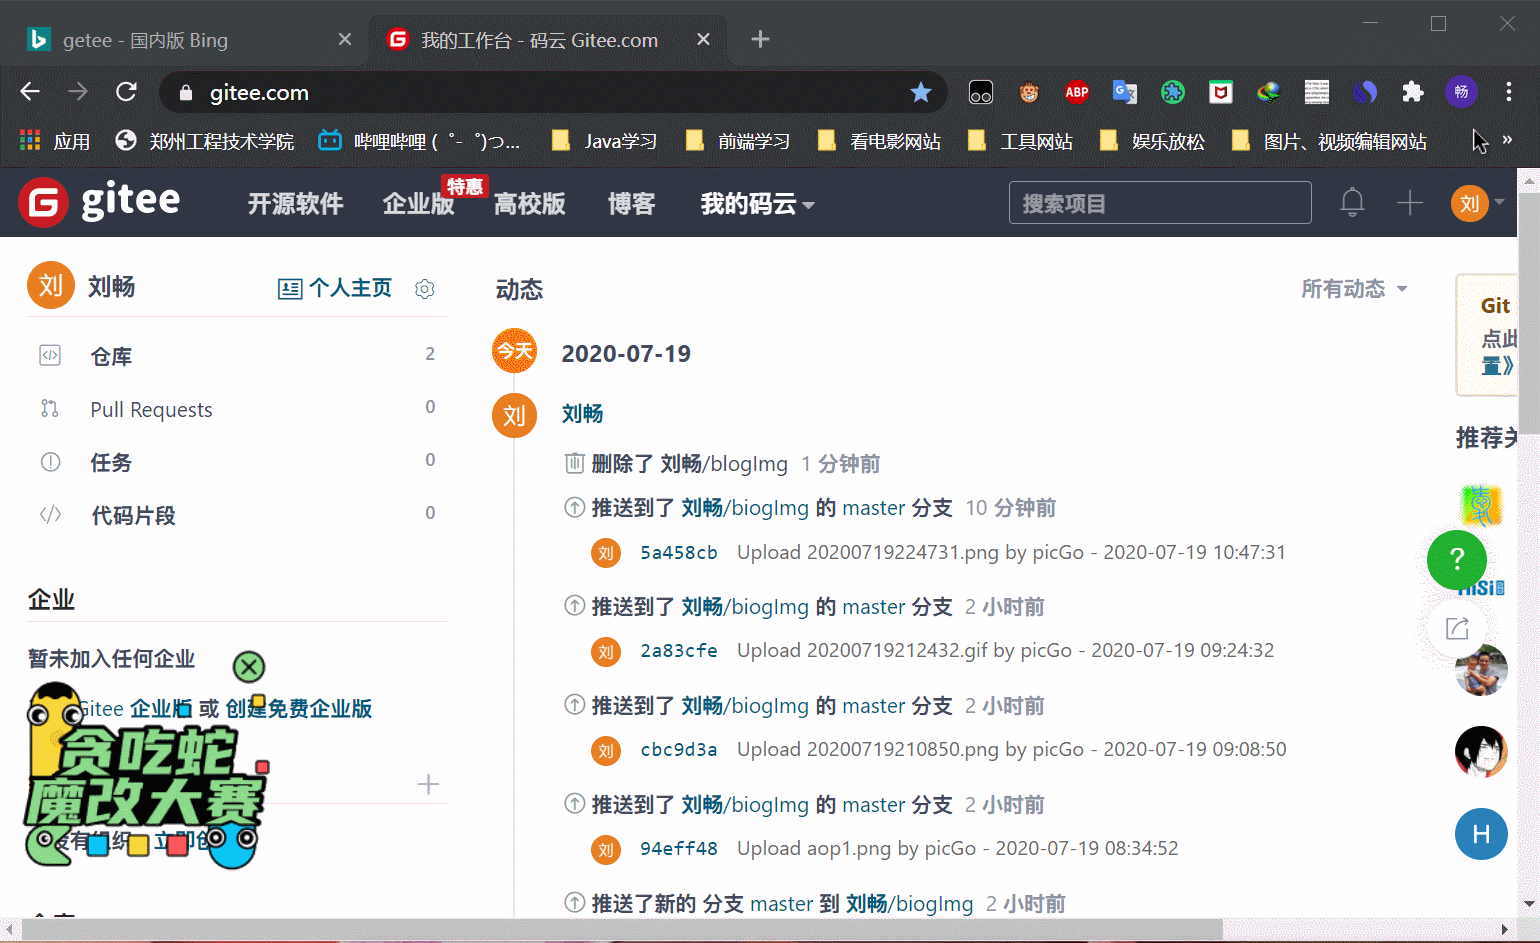This screenshot has width=1540, height=943.
Task: Open 高校版 in the top navigation
Action: [x=530, y=204]
